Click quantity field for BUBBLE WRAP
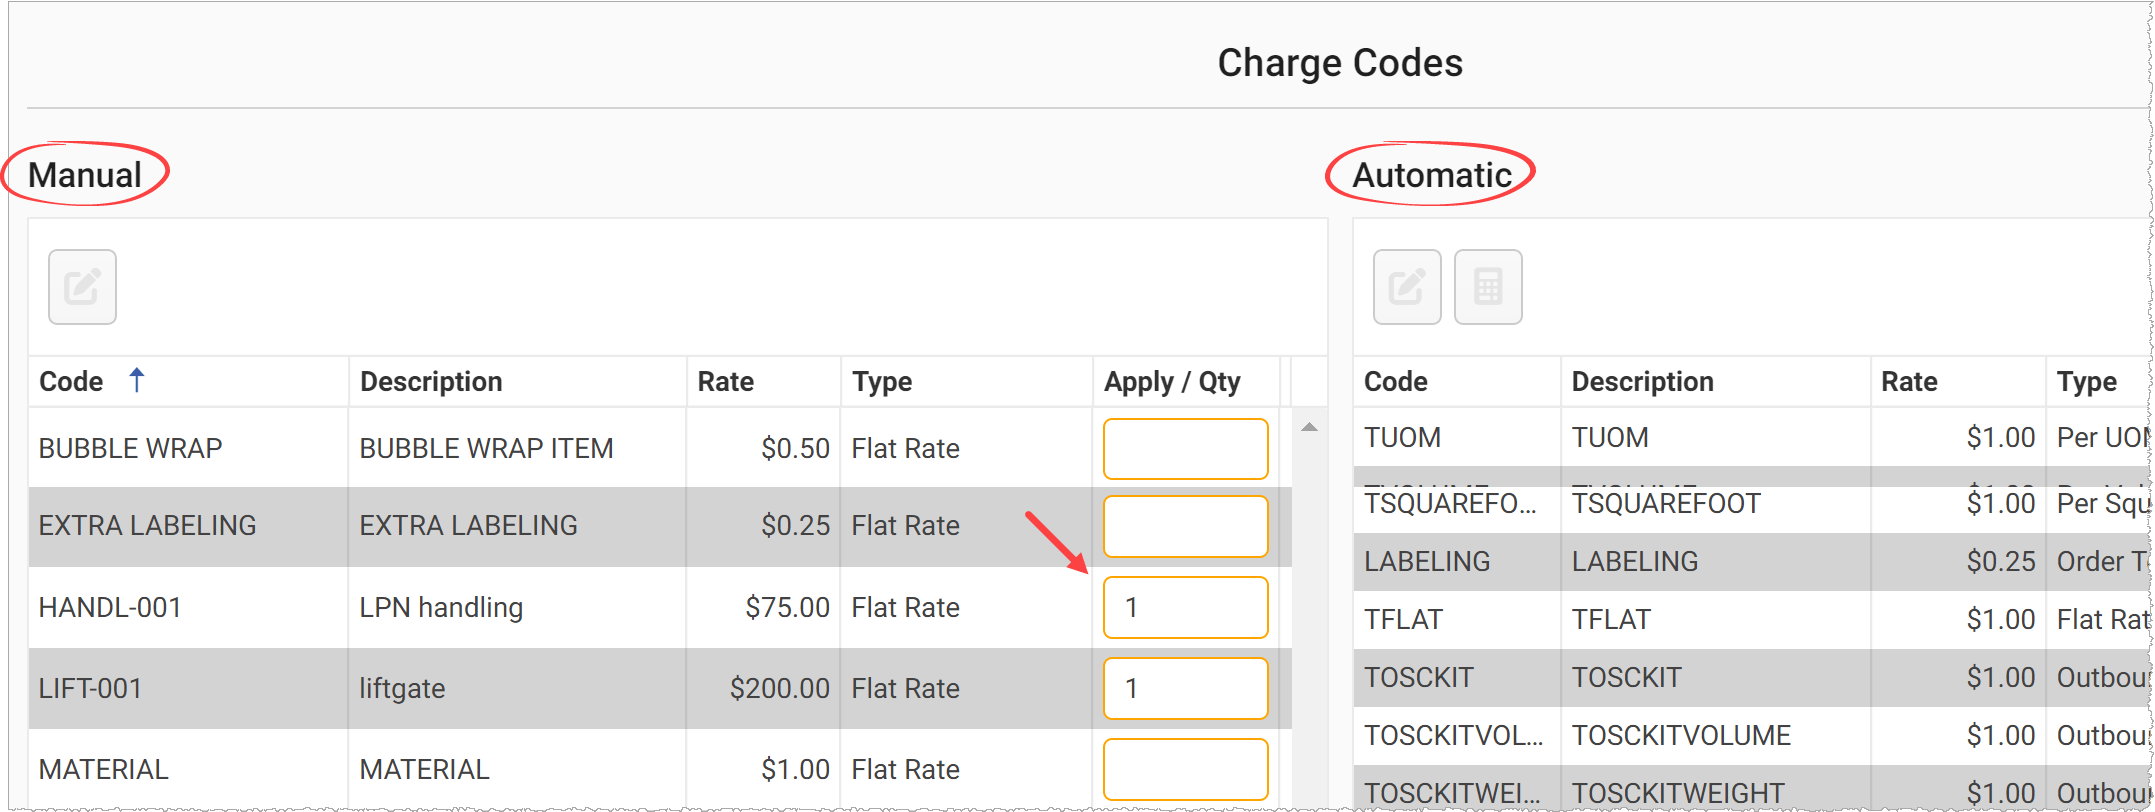Image resolution: width=2155 pixels, height=812 pixels. click(1185, 449)
